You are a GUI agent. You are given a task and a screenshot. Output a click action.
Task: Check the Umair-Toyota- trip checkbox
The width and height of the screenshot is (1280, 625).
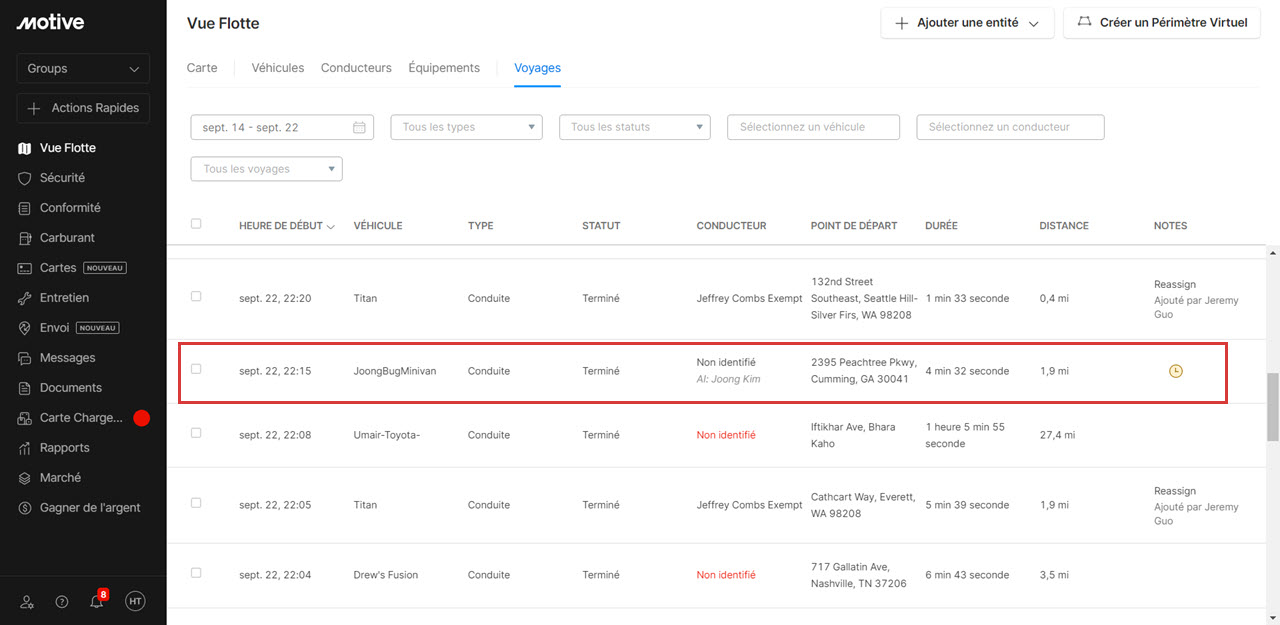pyautogui.click(x=196, y=433)
